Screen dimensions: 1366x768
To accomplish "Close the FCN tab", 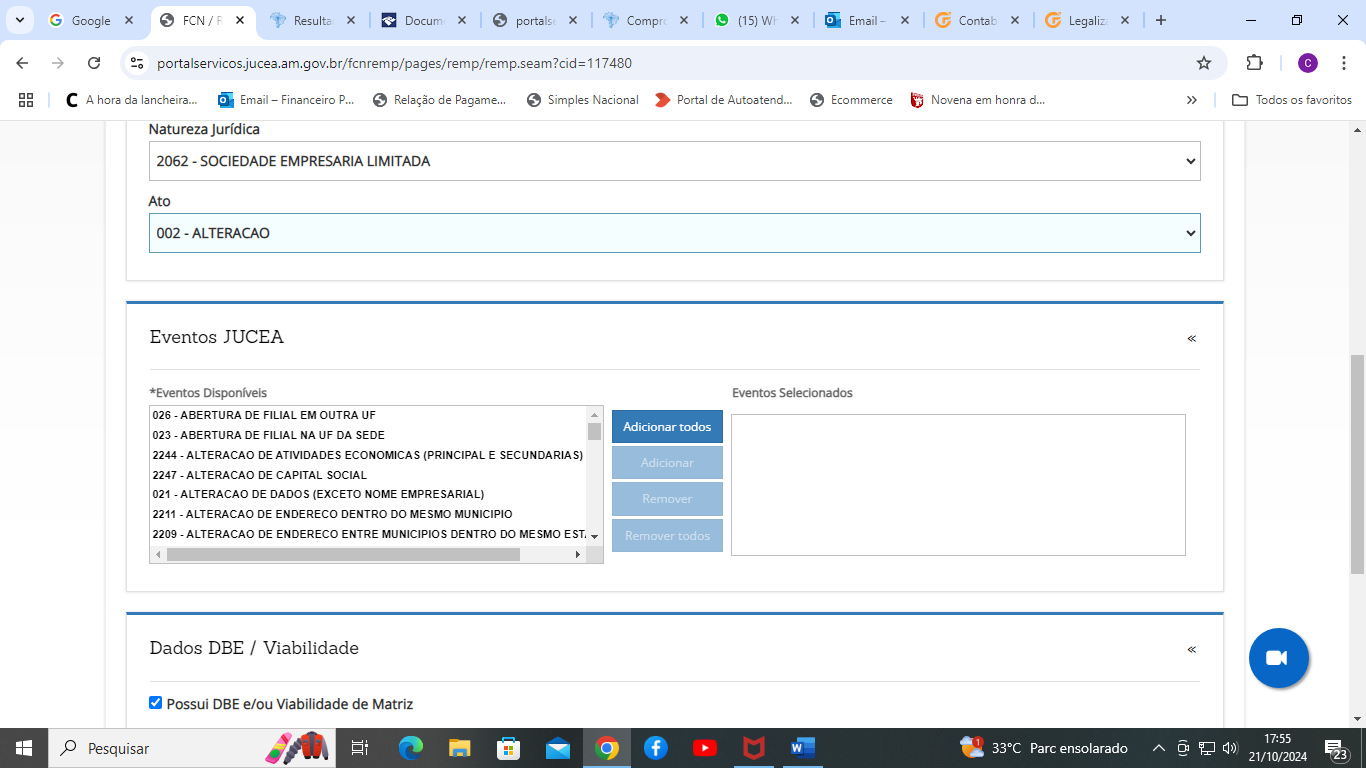I will coord(240,20).
